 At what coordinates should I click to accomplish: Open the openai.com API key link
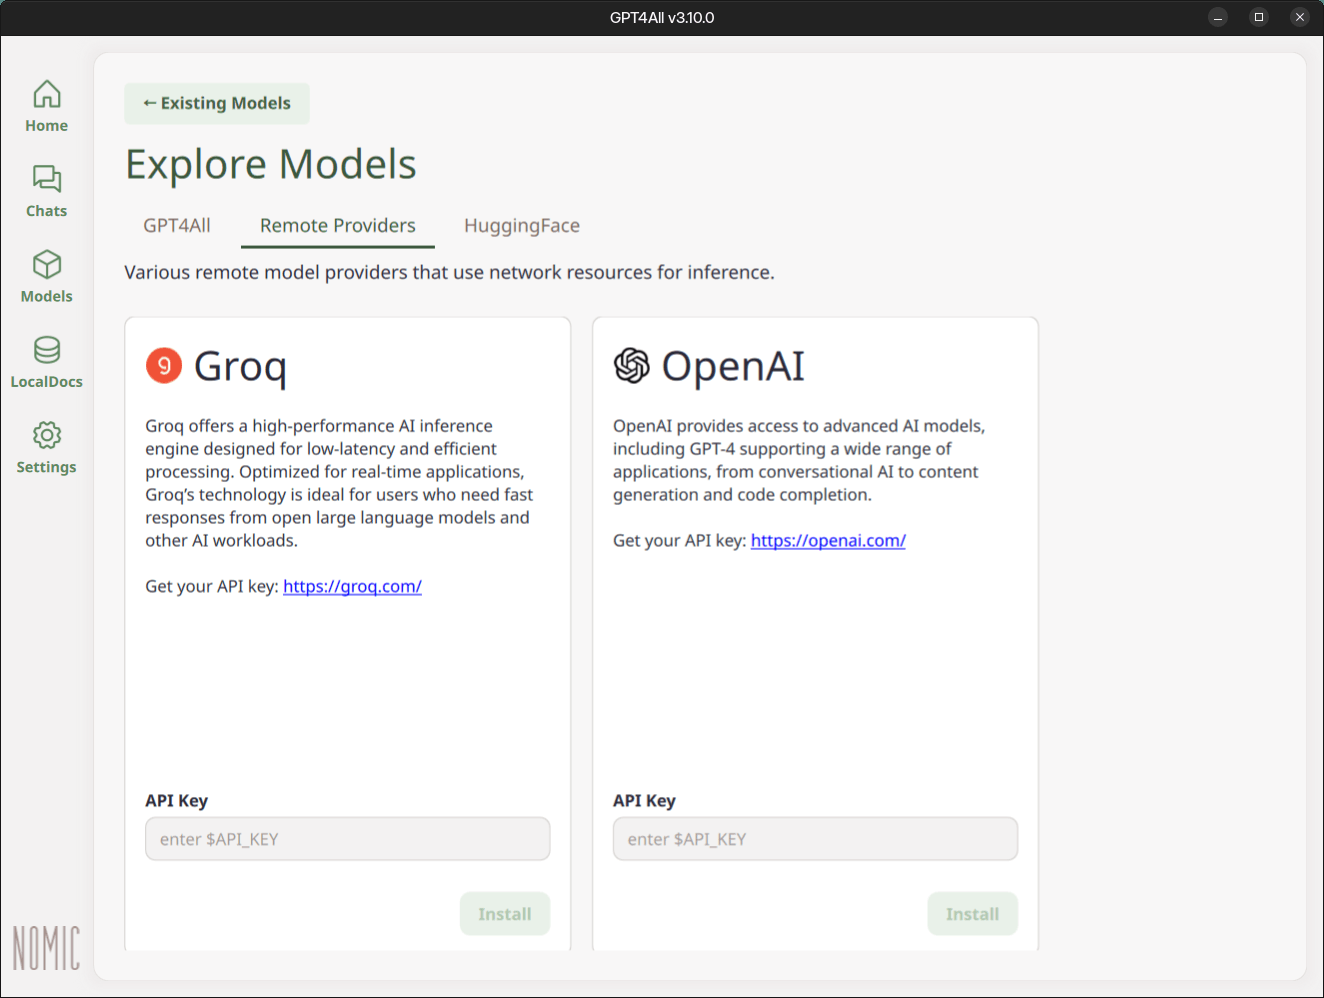828,541
